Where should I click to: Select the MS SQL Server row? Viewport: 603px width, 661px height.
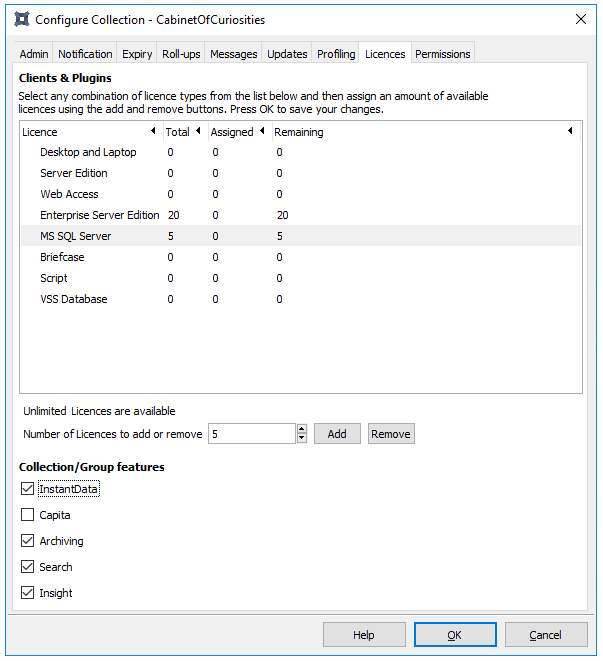pyautogui.click(x=301, y=236)
